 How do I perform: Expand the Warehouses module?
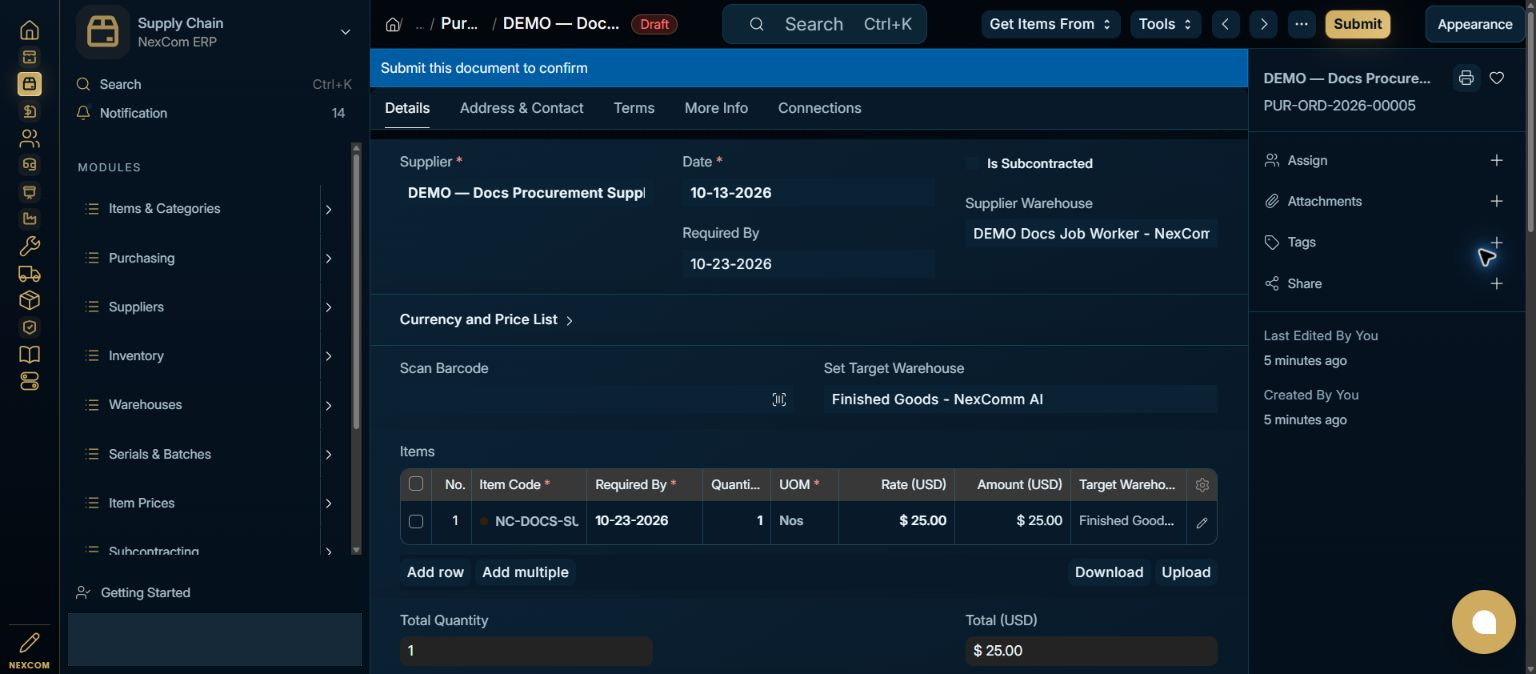328,405
